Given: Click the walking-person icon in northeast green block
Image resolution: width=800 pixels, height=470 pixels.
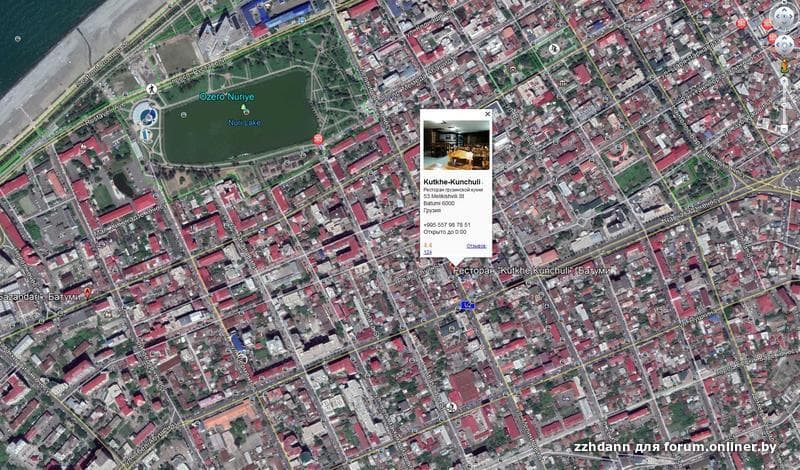Looking at the screenshot, I should click(x=554, y=49).
